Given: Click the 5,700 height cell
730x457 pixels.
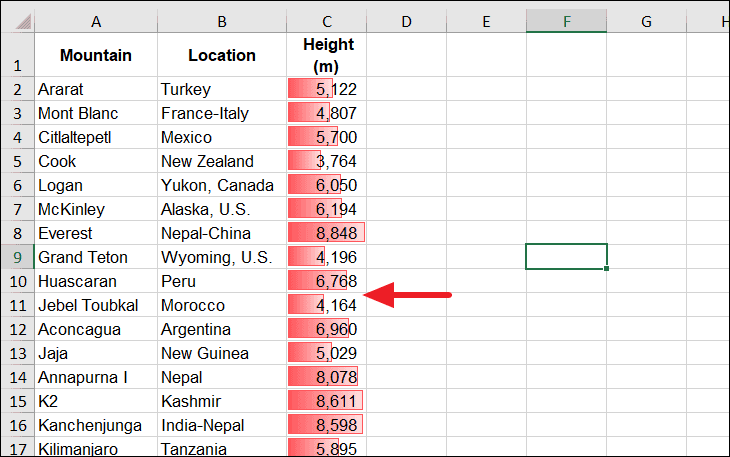Looking at the screenshot, I should coord(327,137).
